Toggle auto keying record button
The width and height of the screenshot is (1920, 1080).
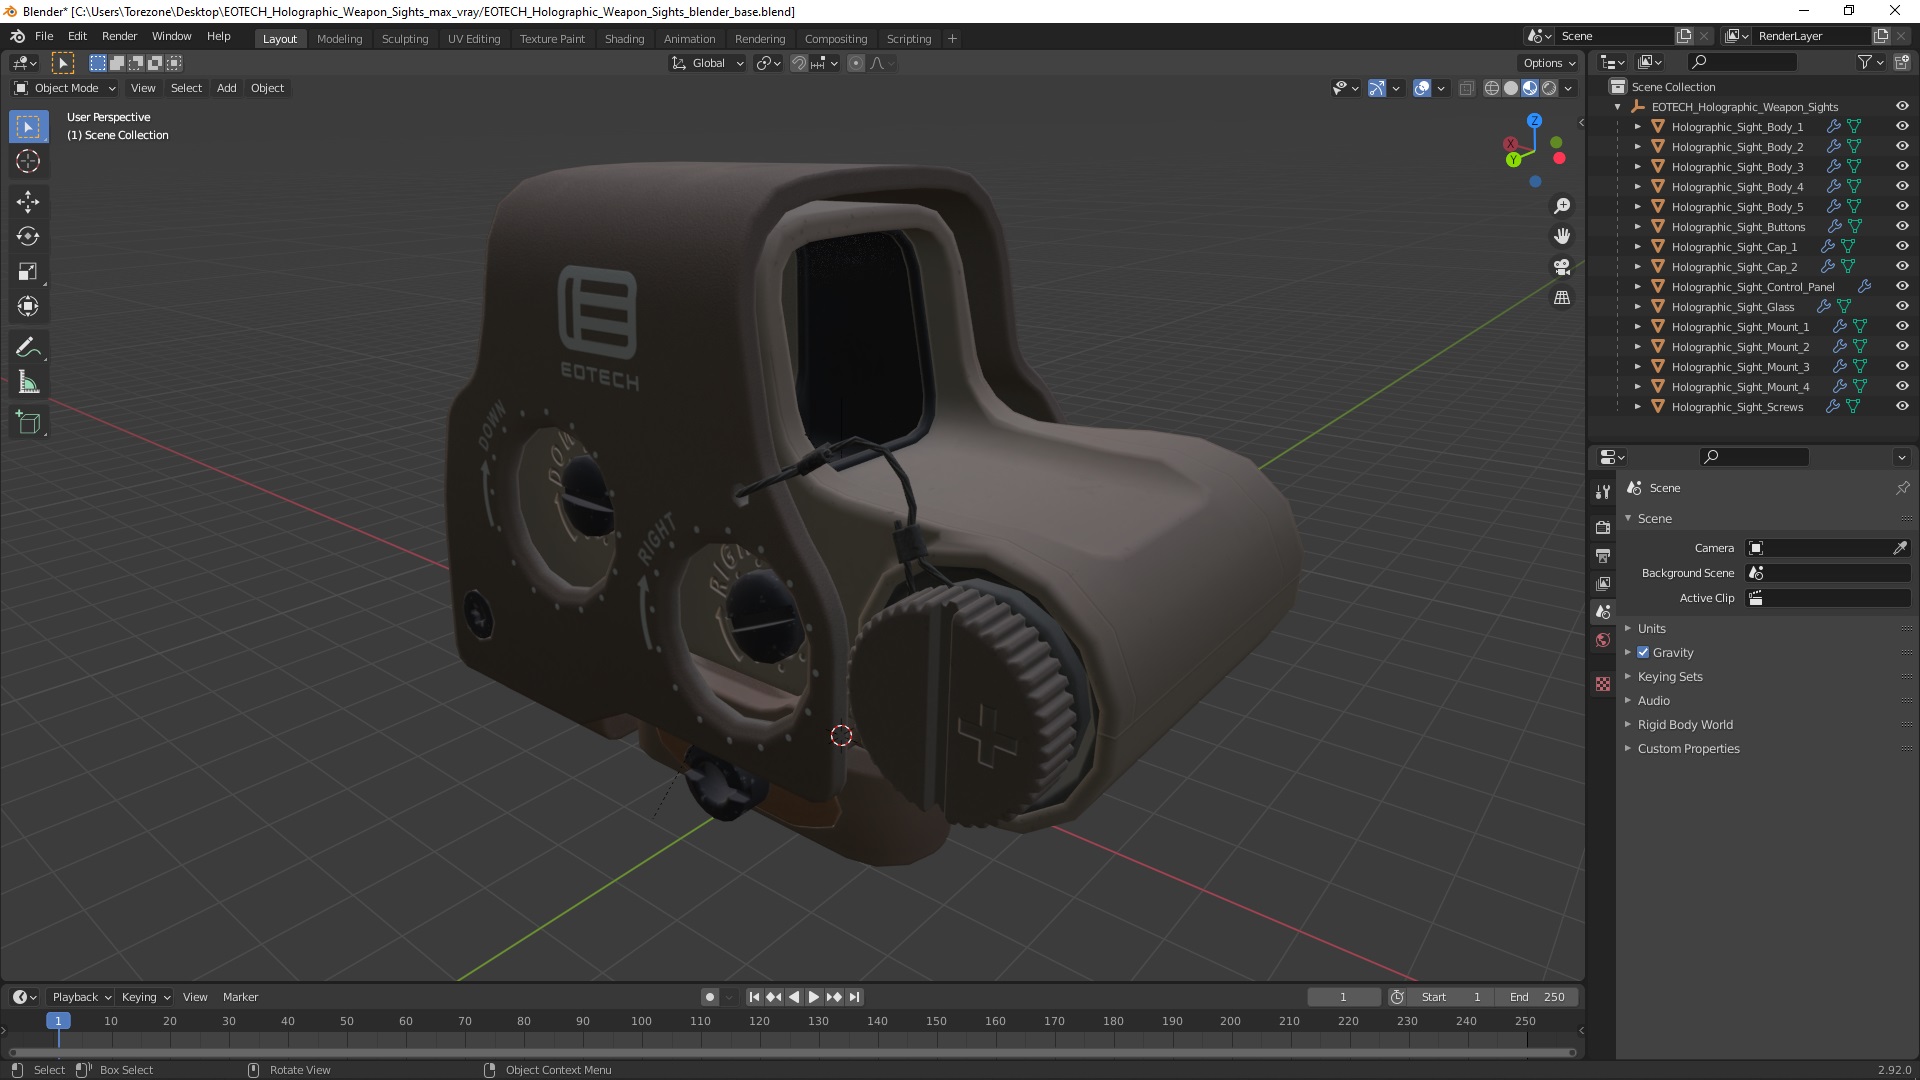[710, 997]
